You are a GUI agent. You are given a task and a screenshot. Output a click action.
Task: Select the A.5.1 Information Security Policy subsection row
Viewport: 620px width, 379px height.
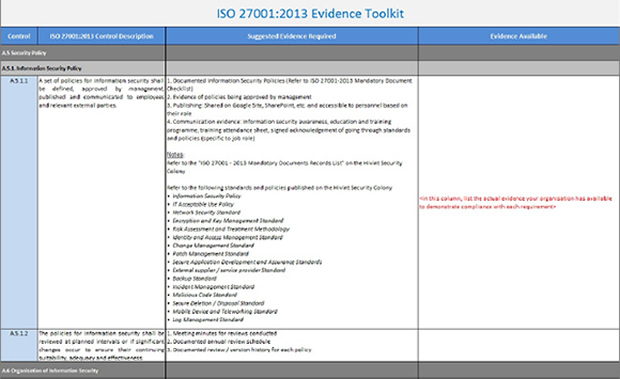[x=310, y=68]
